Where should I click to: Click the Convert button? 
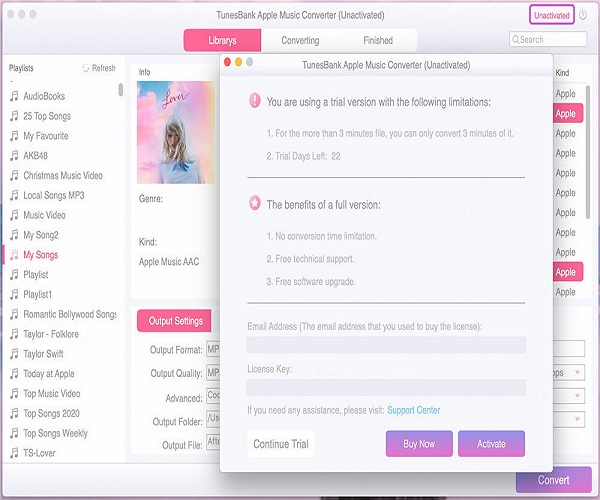pos(554,480)
